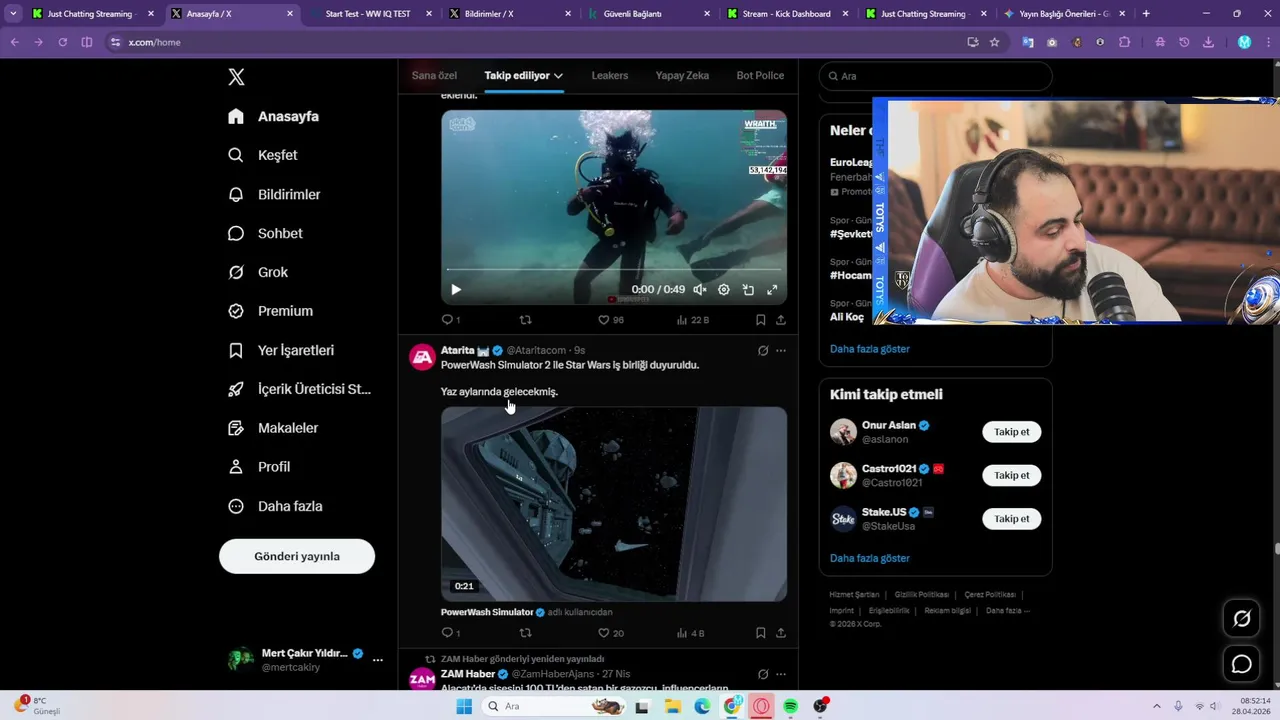The height and width of the screenshot is (720, 1280).
Task: Click the X logo in the sidebar
Action: coord(236,77)
